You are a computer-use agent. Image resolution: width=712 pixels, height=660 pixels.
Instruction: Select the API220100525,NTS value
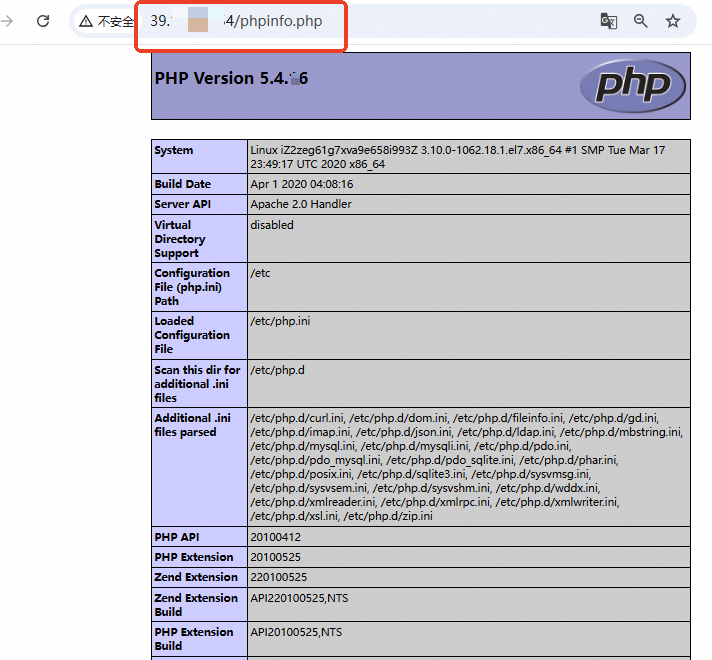[299, 598]
